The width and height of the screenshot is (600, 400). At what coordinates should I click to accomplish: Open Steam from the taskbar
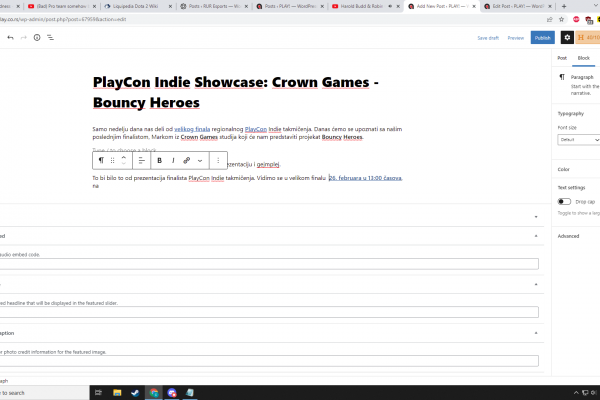135,392
